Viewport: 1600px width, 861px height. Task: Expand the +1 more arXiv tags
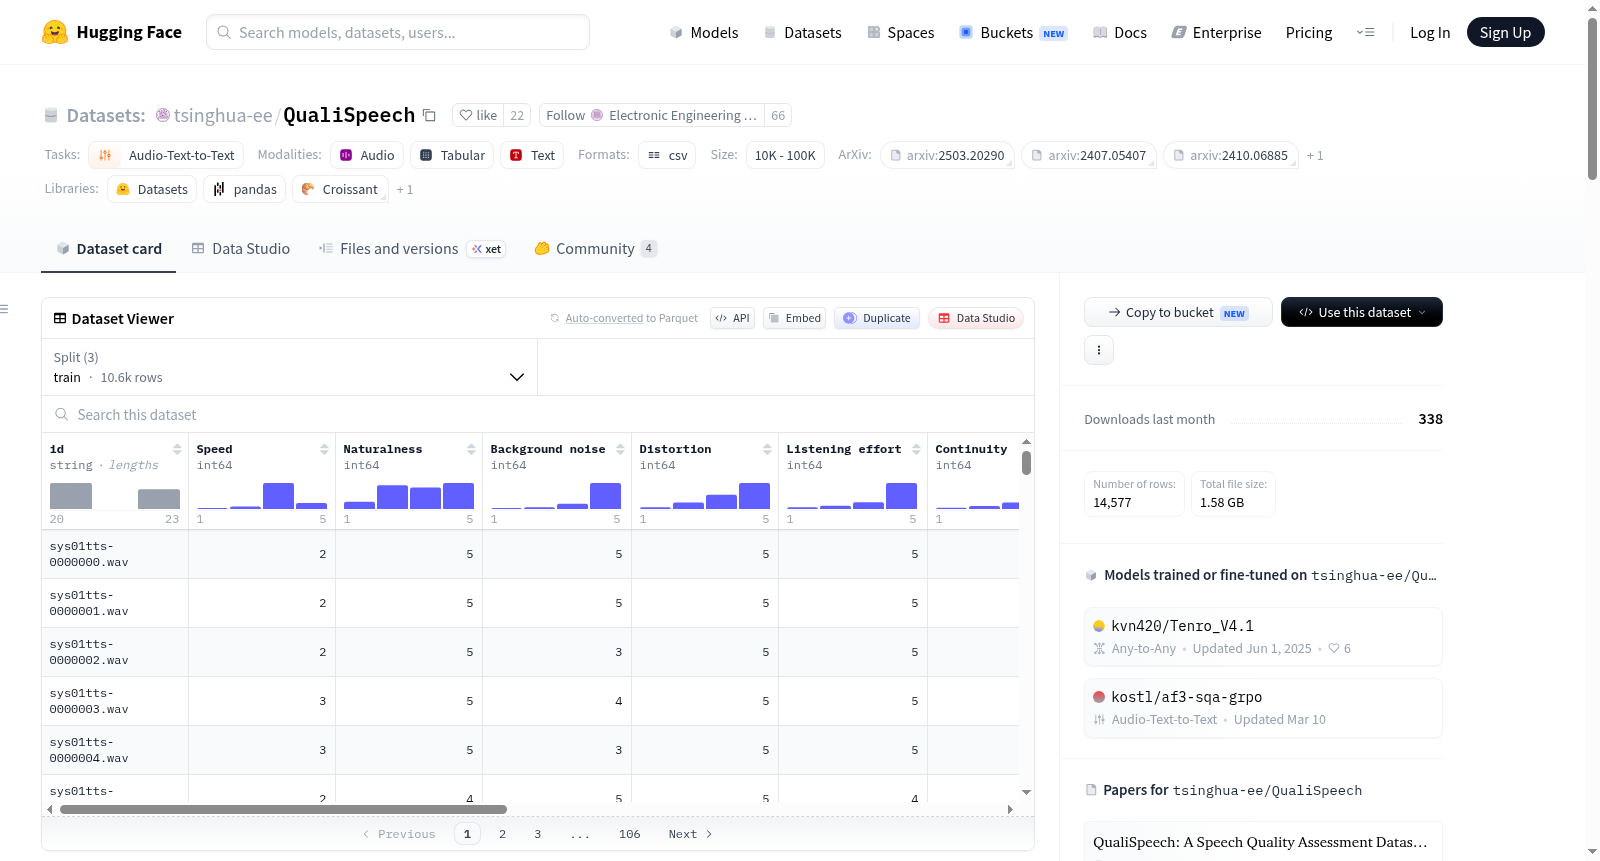1315,155
